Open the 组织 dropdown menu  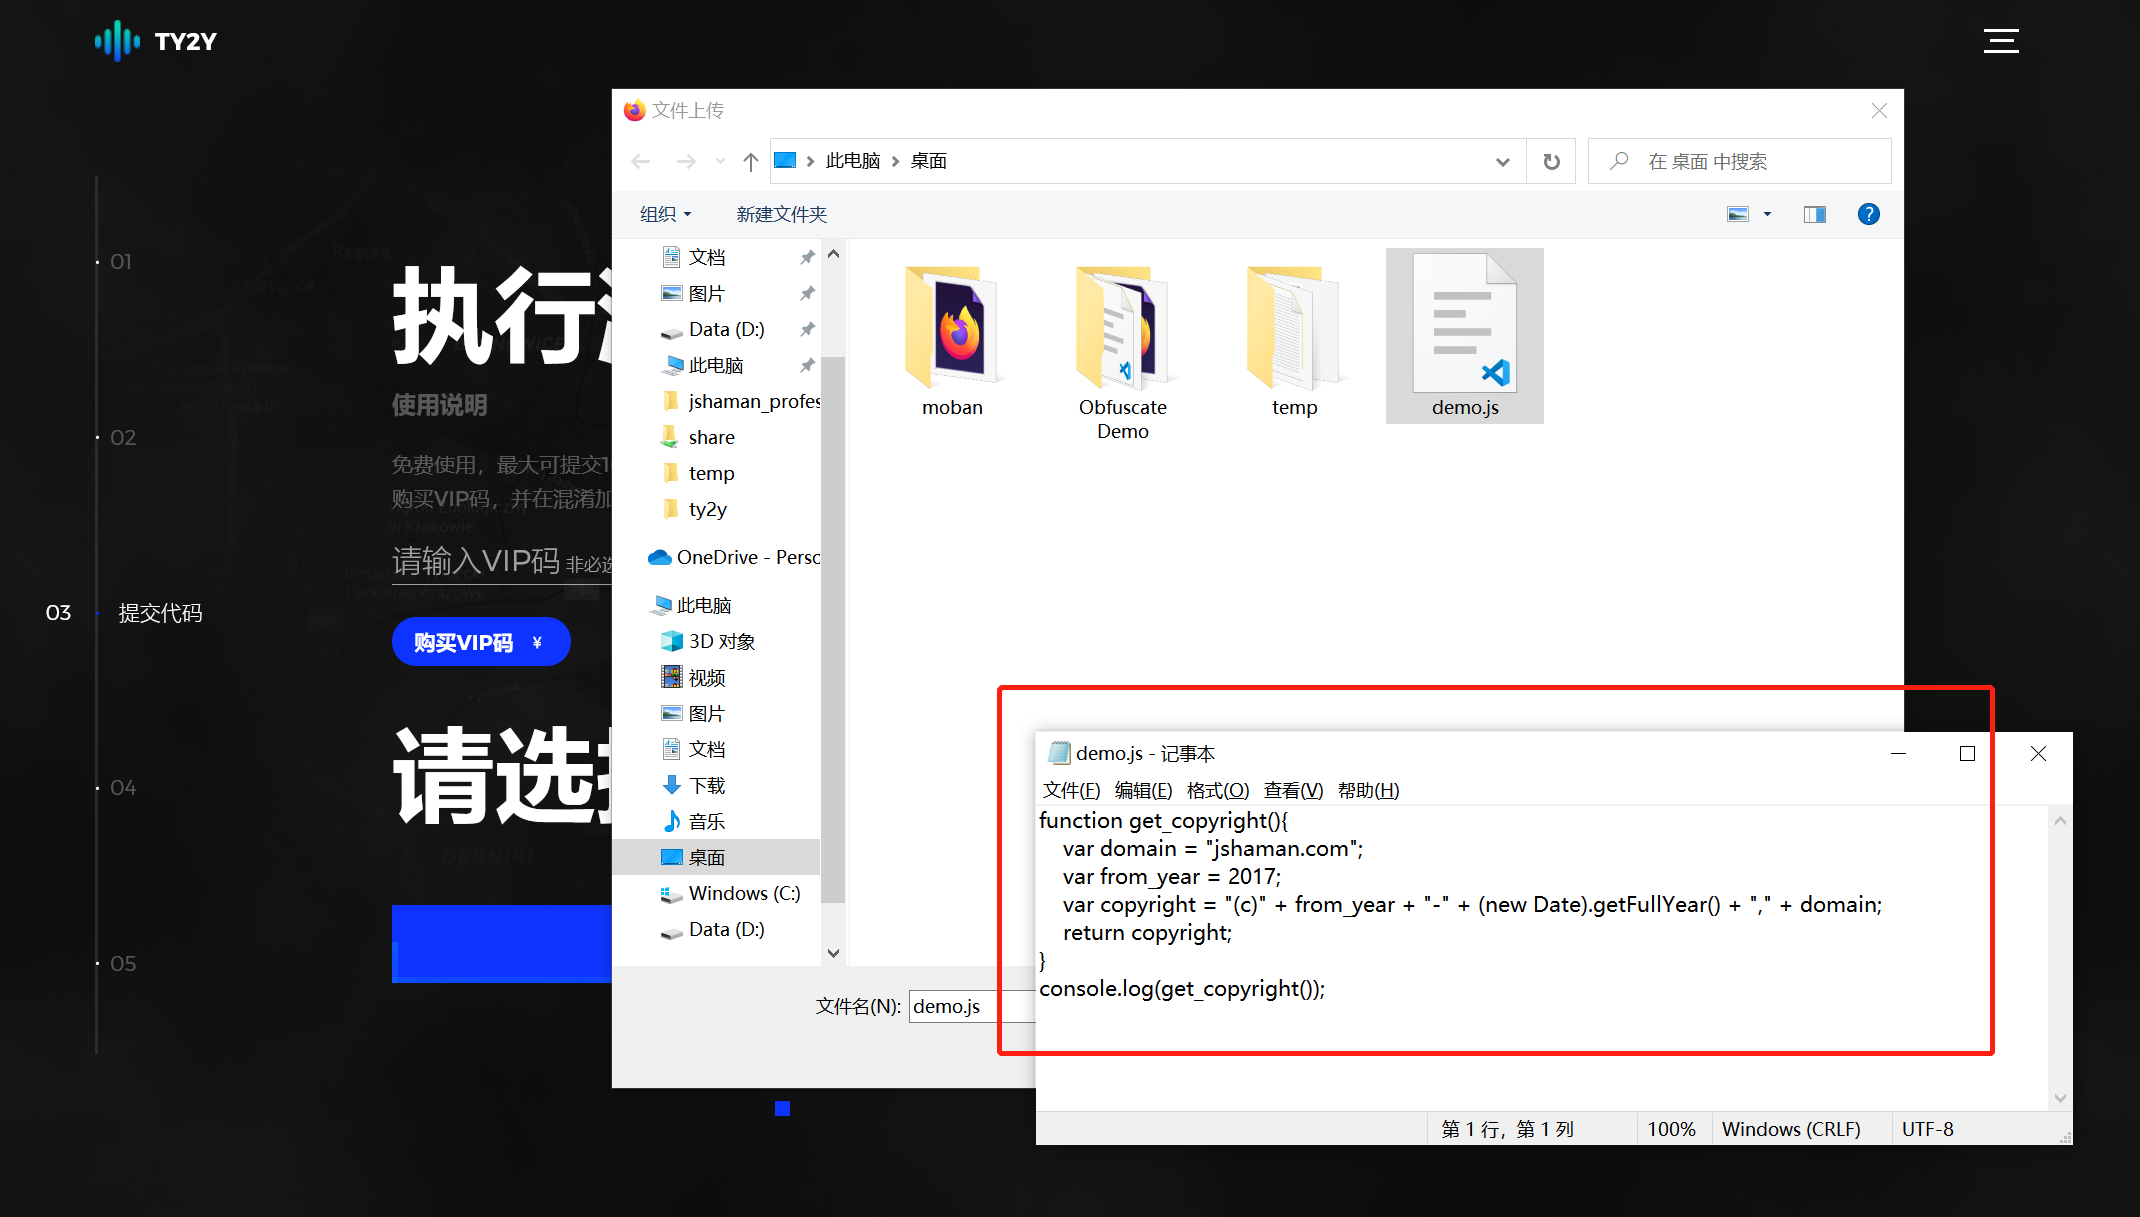point(665,214)
